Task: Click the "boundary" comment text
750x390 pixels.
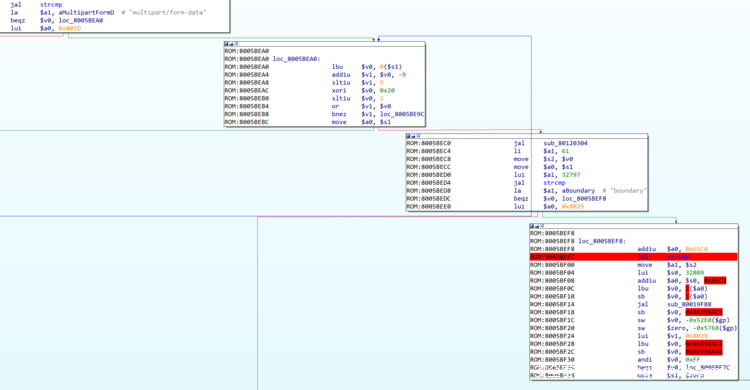Action: (x=628, y=190)
